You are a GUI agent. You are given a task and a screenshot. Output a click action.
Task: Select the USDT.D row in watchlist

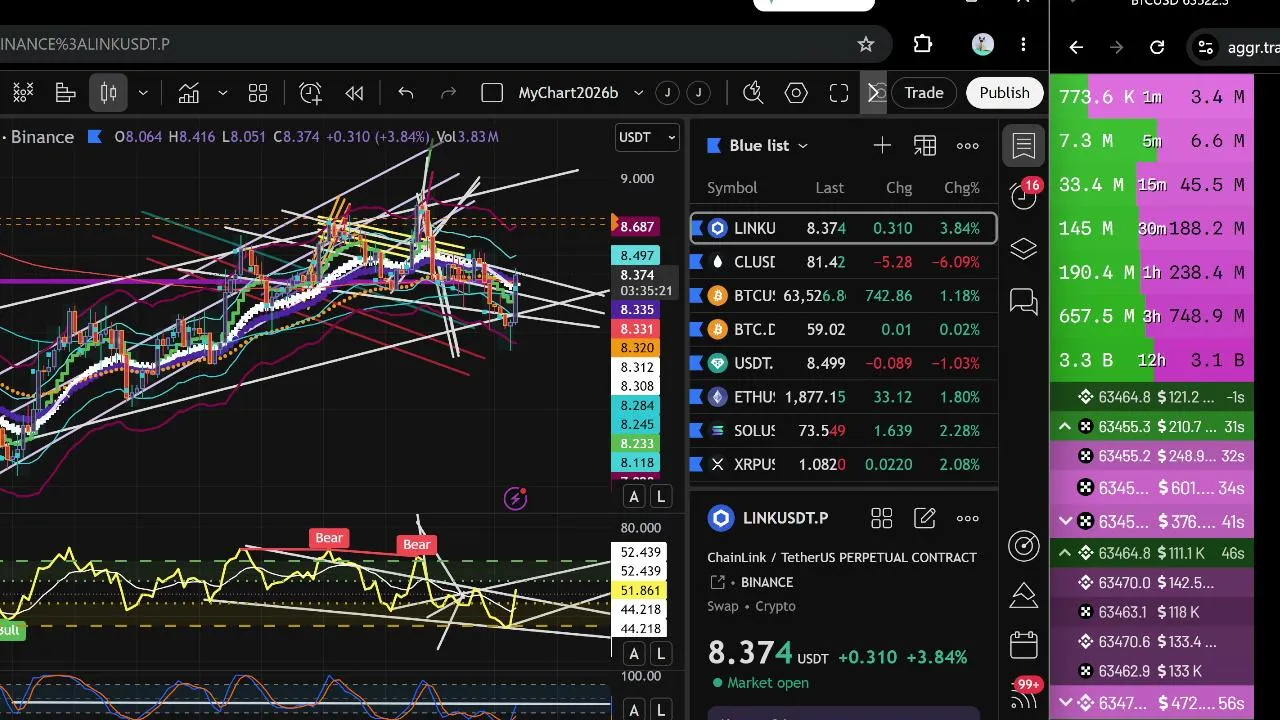[x=844, y=363]
